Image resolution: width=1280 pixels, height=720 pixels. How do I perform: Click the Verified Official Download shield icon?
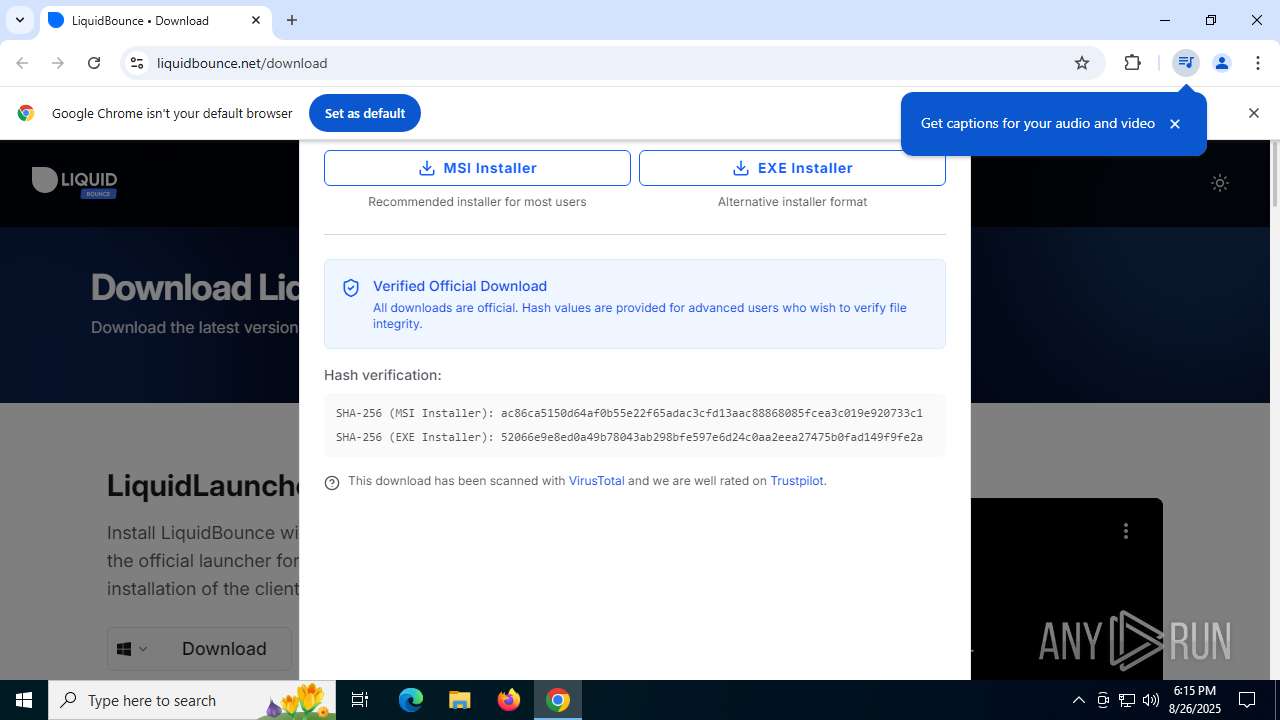pyautogui.click(x=351, y=288)
